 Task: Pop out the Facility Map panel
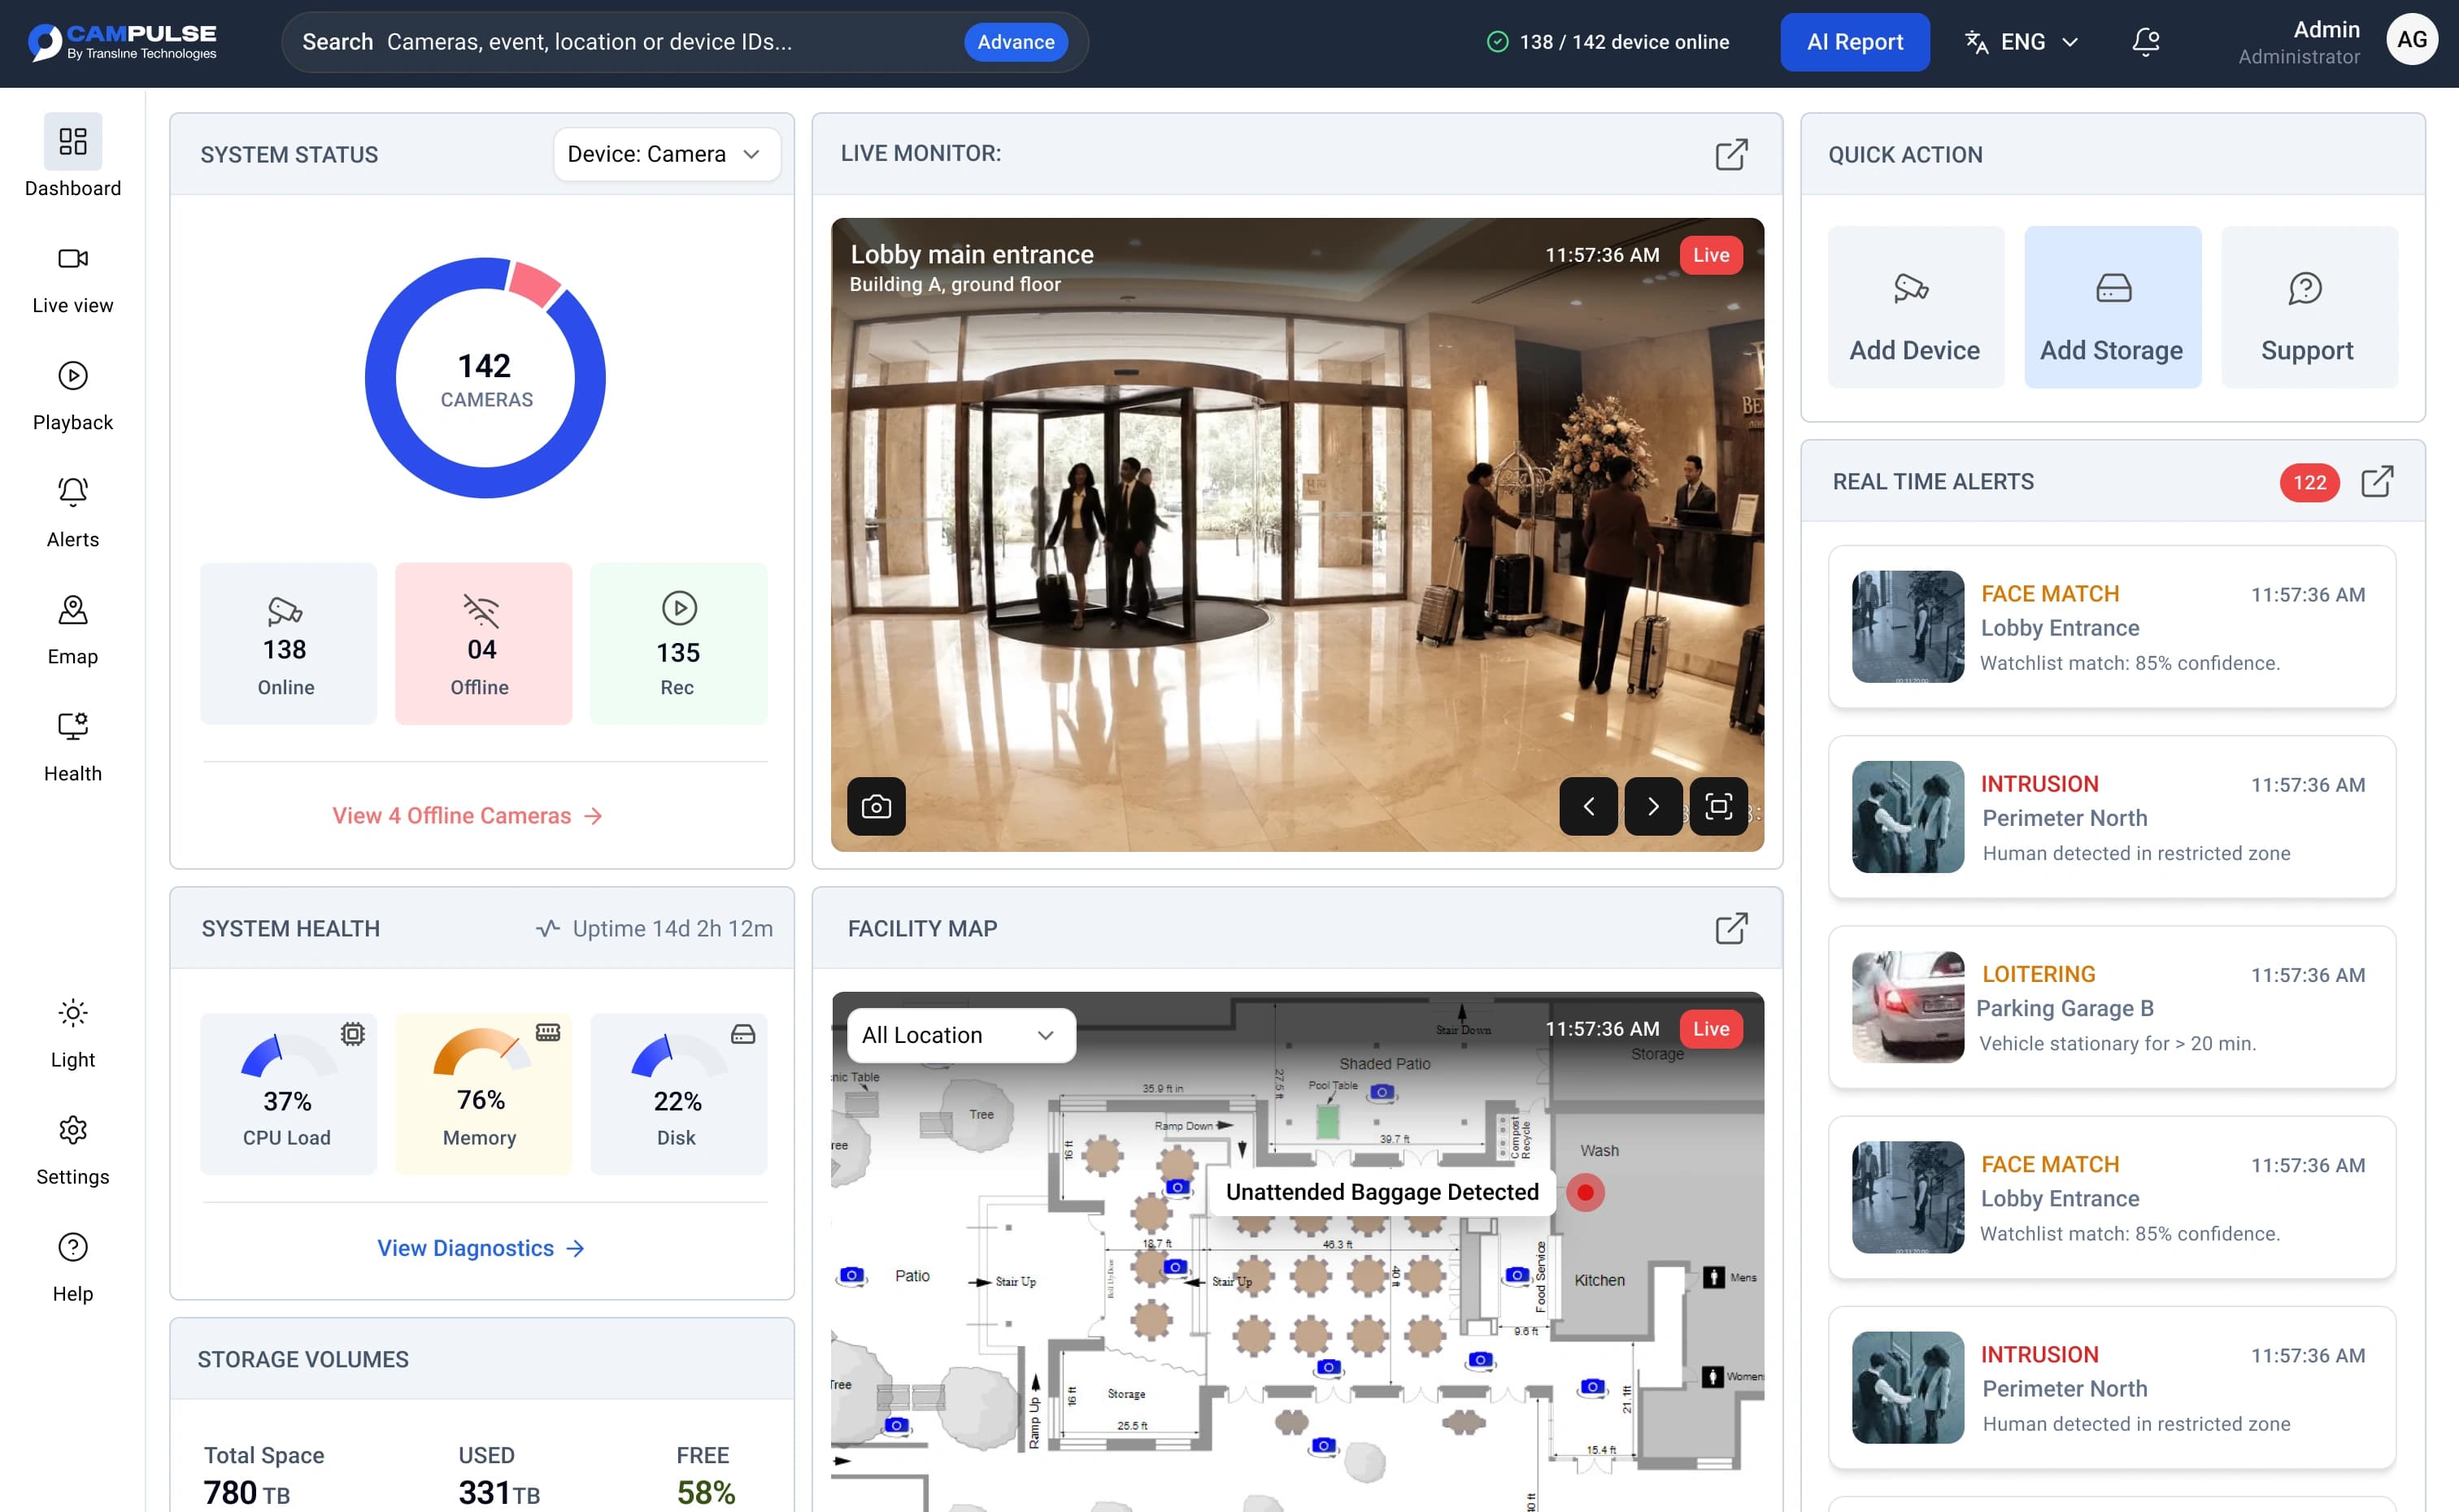[1731, 928]
